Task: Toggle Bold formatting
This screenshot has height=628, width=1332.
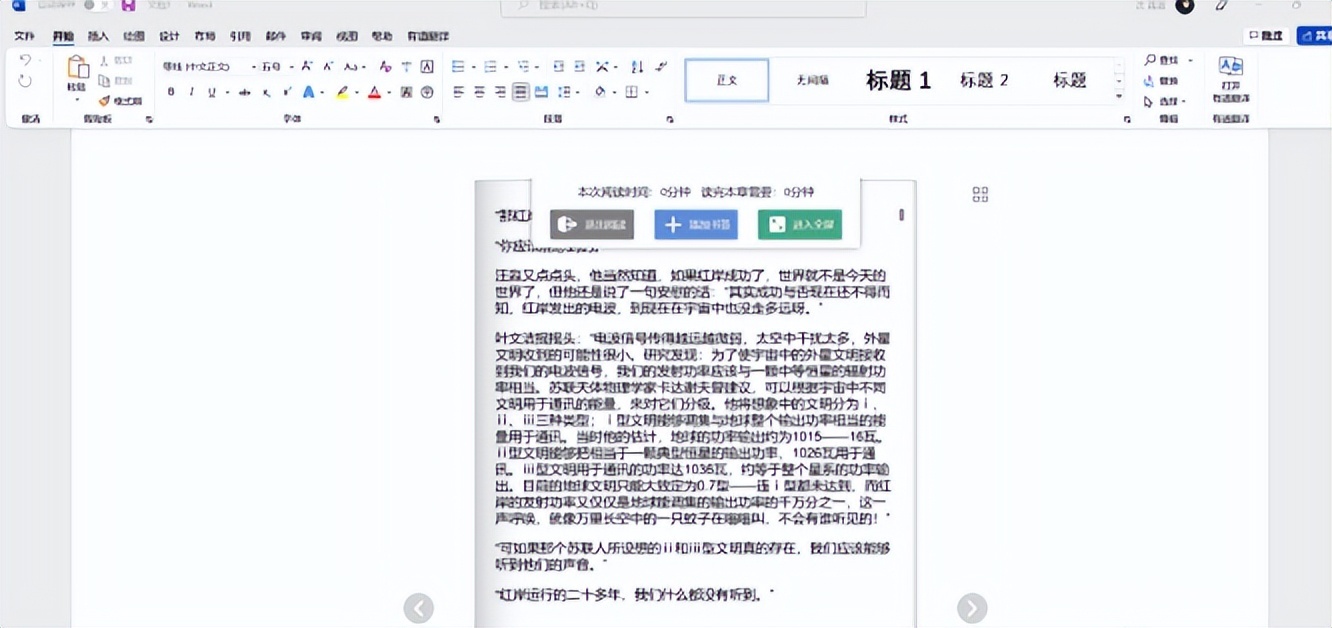Action: [x=171, y=92]
